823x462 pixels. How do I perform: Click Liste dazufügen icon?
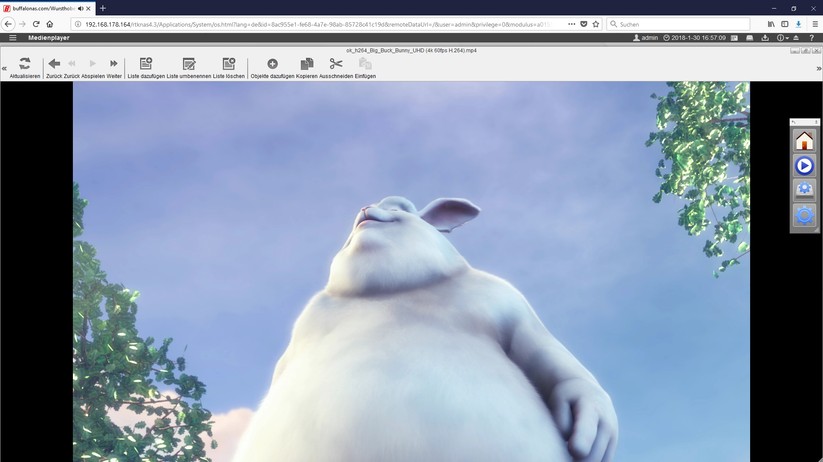146,64
